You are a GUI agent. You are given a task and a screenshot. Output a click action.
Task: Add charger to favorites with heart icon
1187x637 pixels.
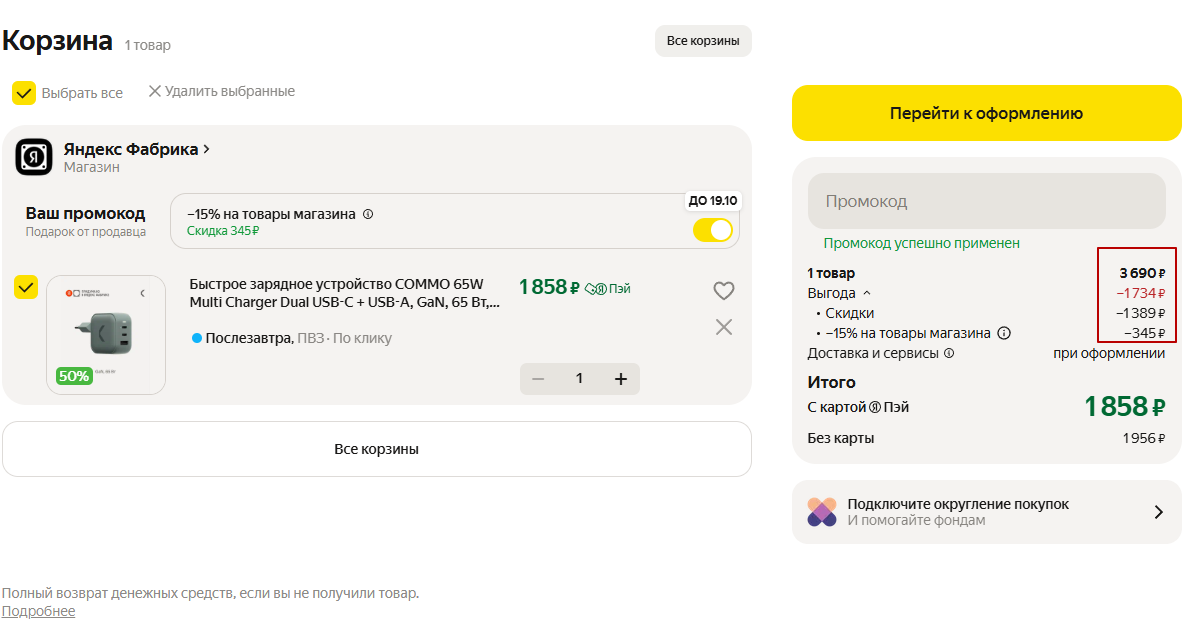[724, 291]
